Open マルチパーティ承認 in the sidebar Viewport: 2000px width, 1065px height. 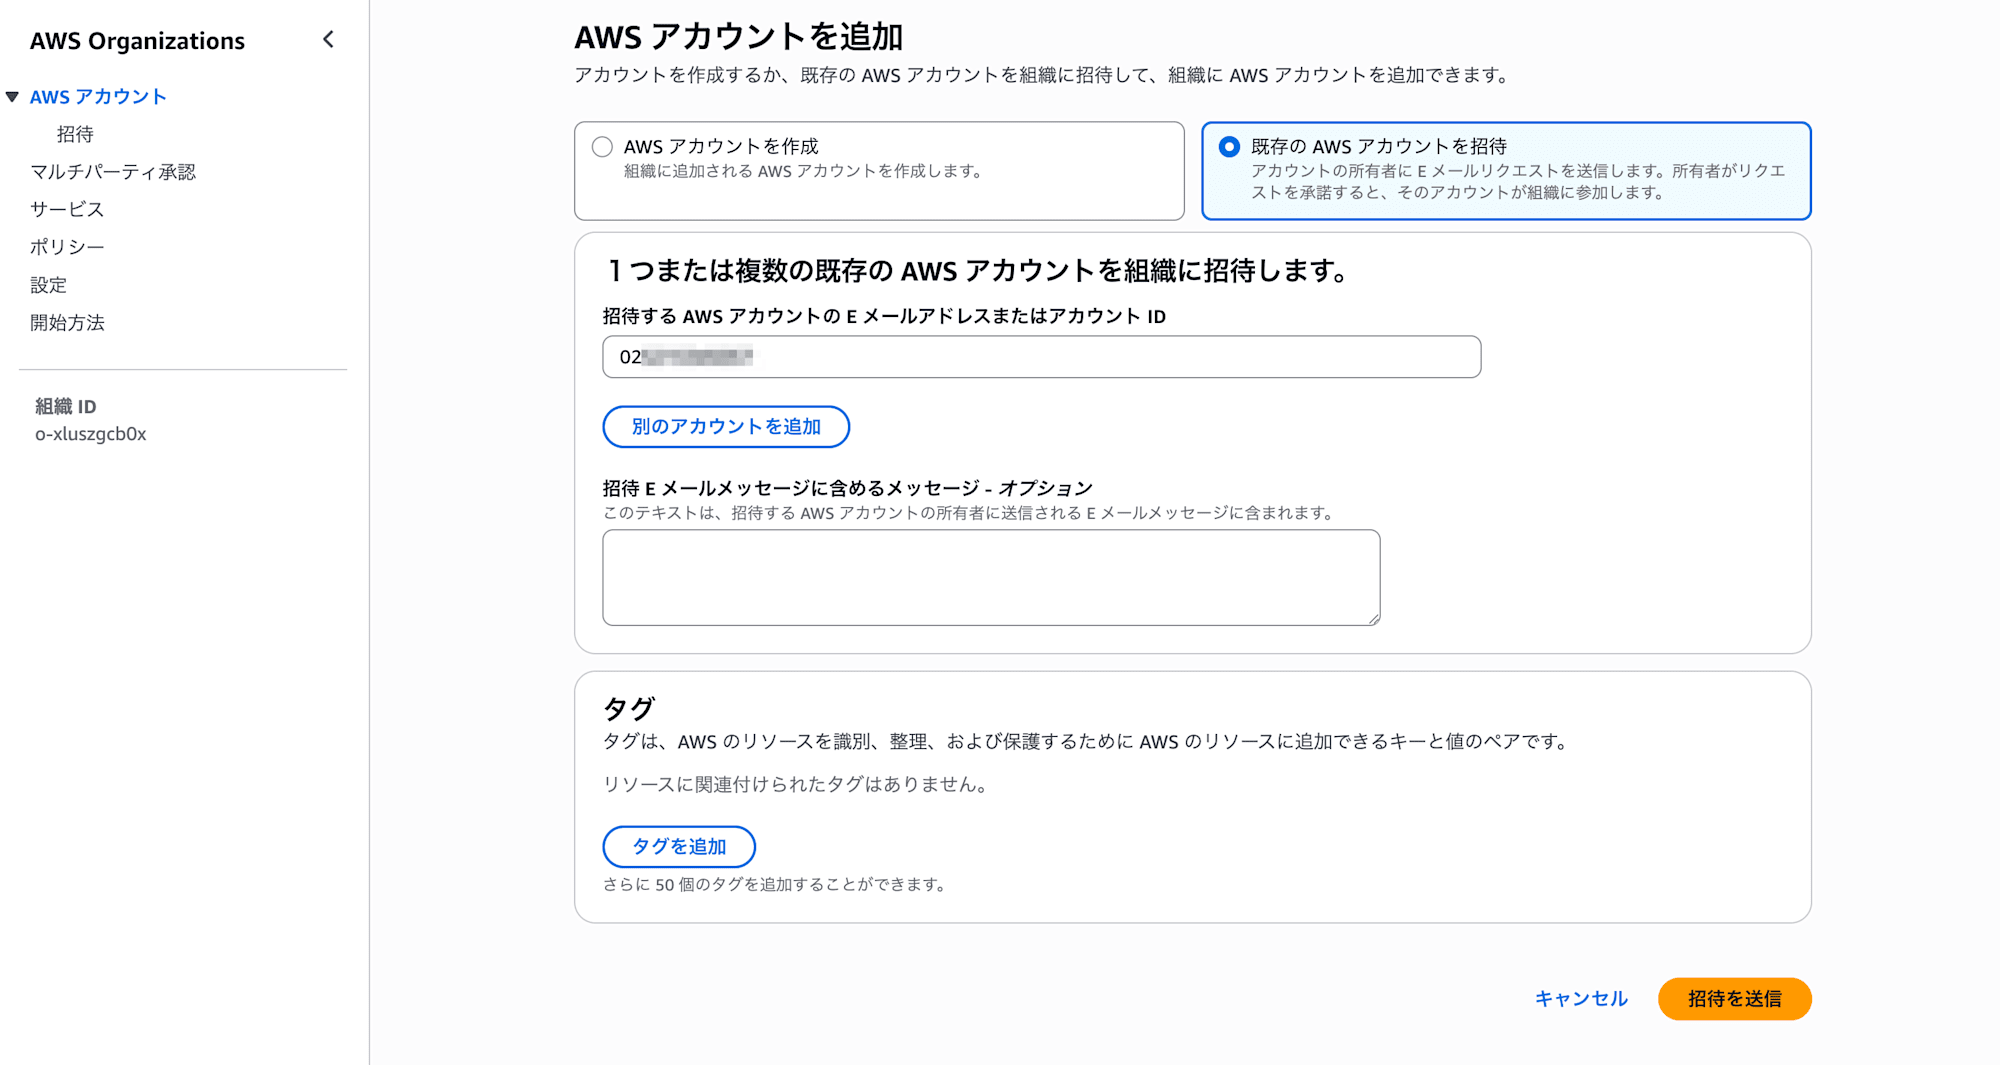[x=113, y=172]
